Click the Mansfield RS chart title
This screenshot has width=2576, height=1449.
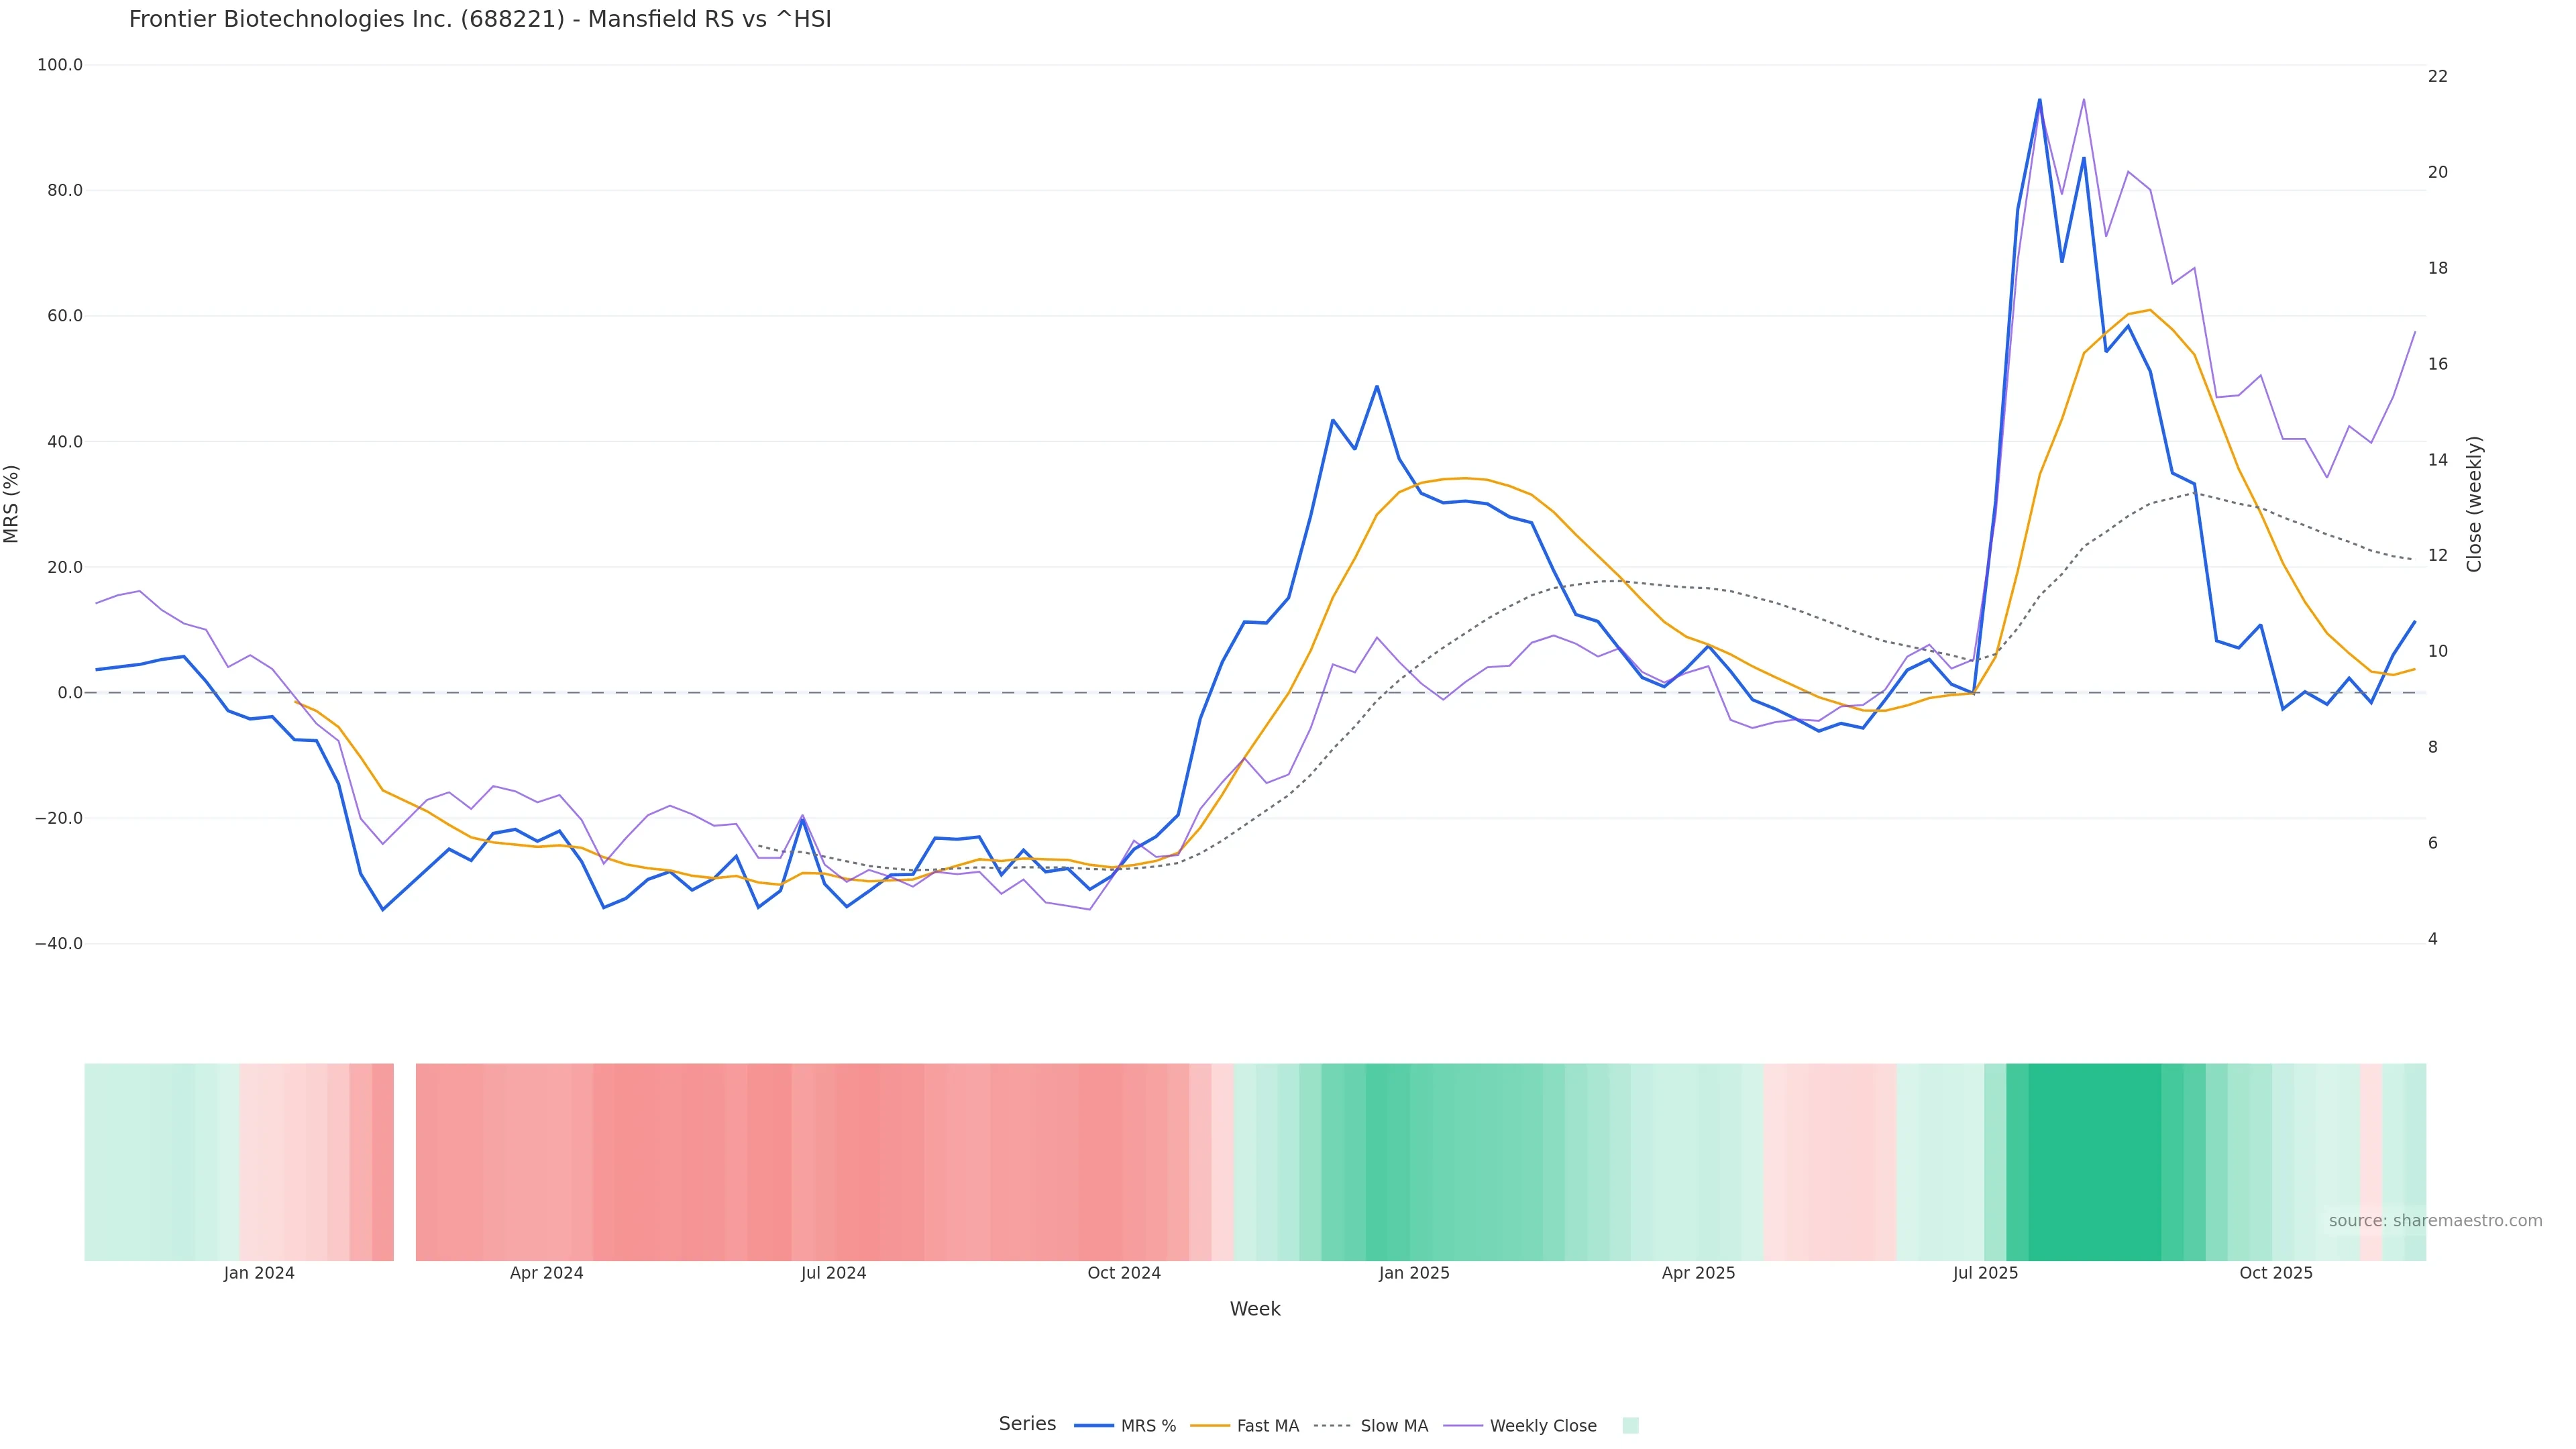pos(480,20)
